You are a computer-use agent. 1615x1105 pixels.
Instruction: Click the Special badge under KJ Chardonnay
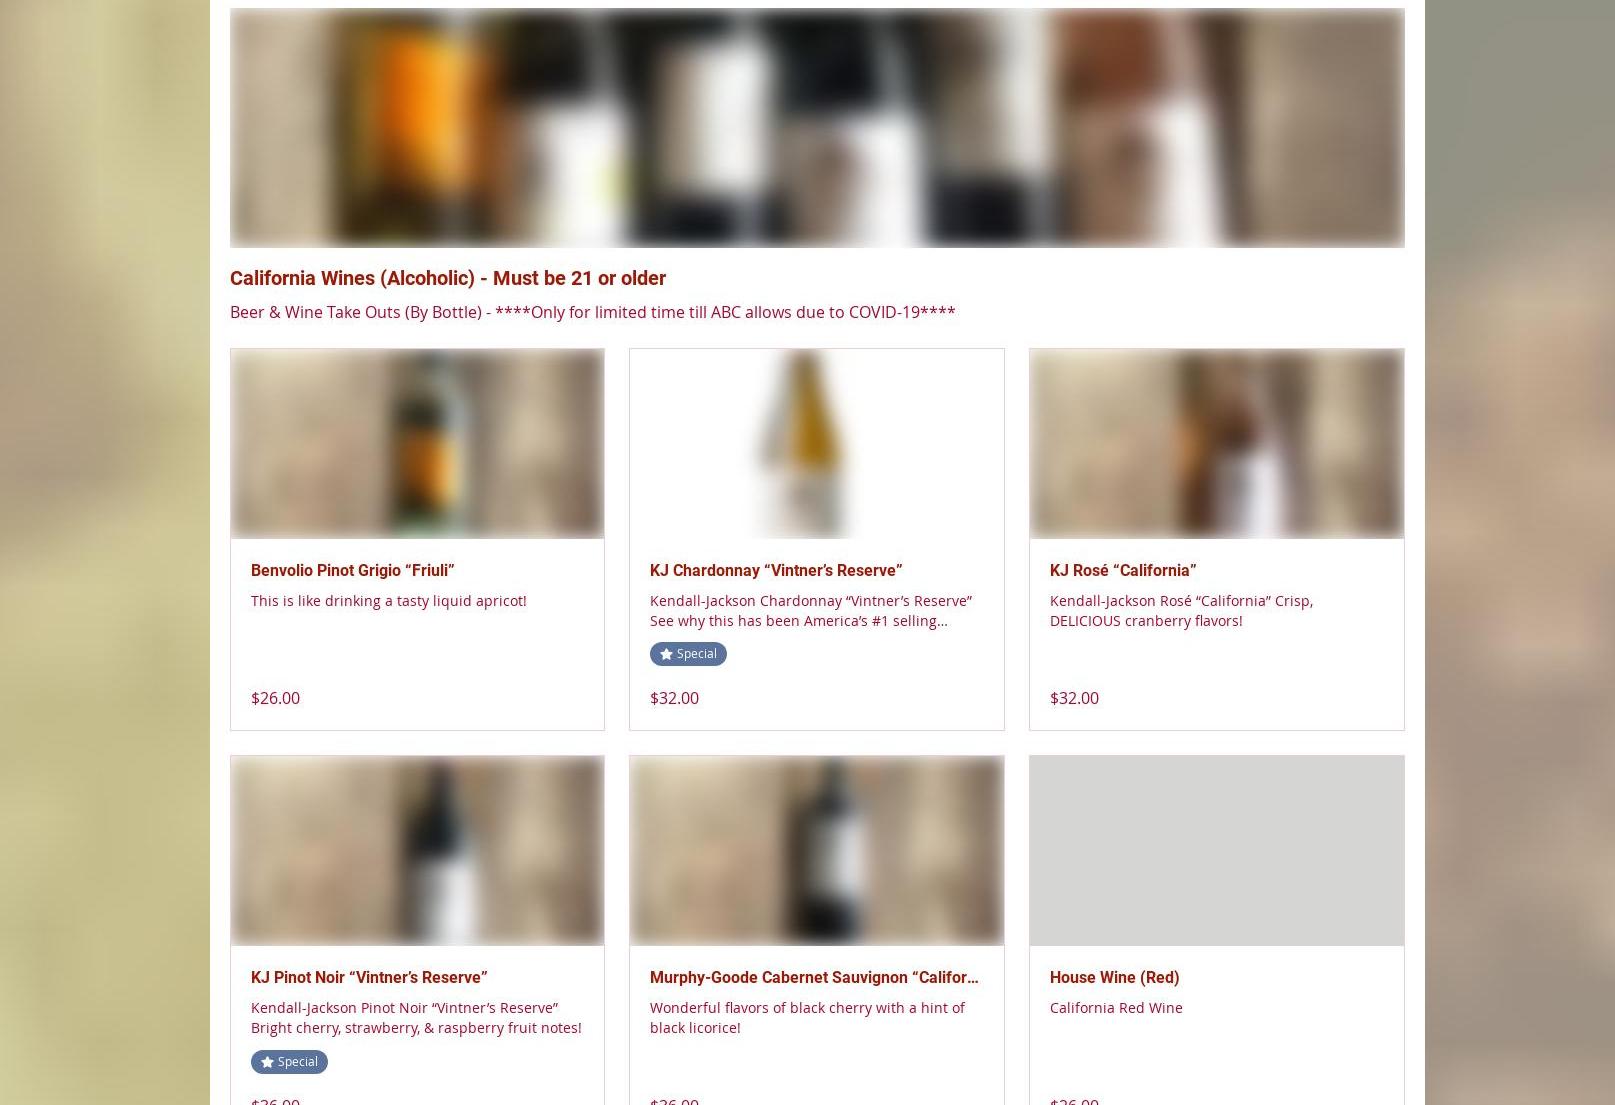pos(688,654)
